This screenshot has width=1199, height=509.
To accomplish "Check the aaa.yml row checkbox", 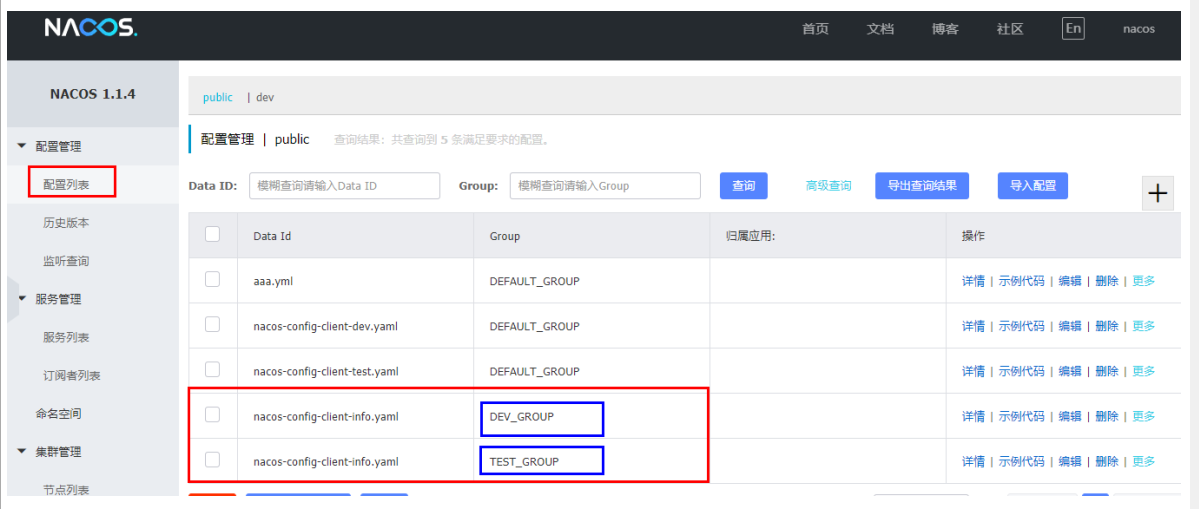I will point(213,280).
